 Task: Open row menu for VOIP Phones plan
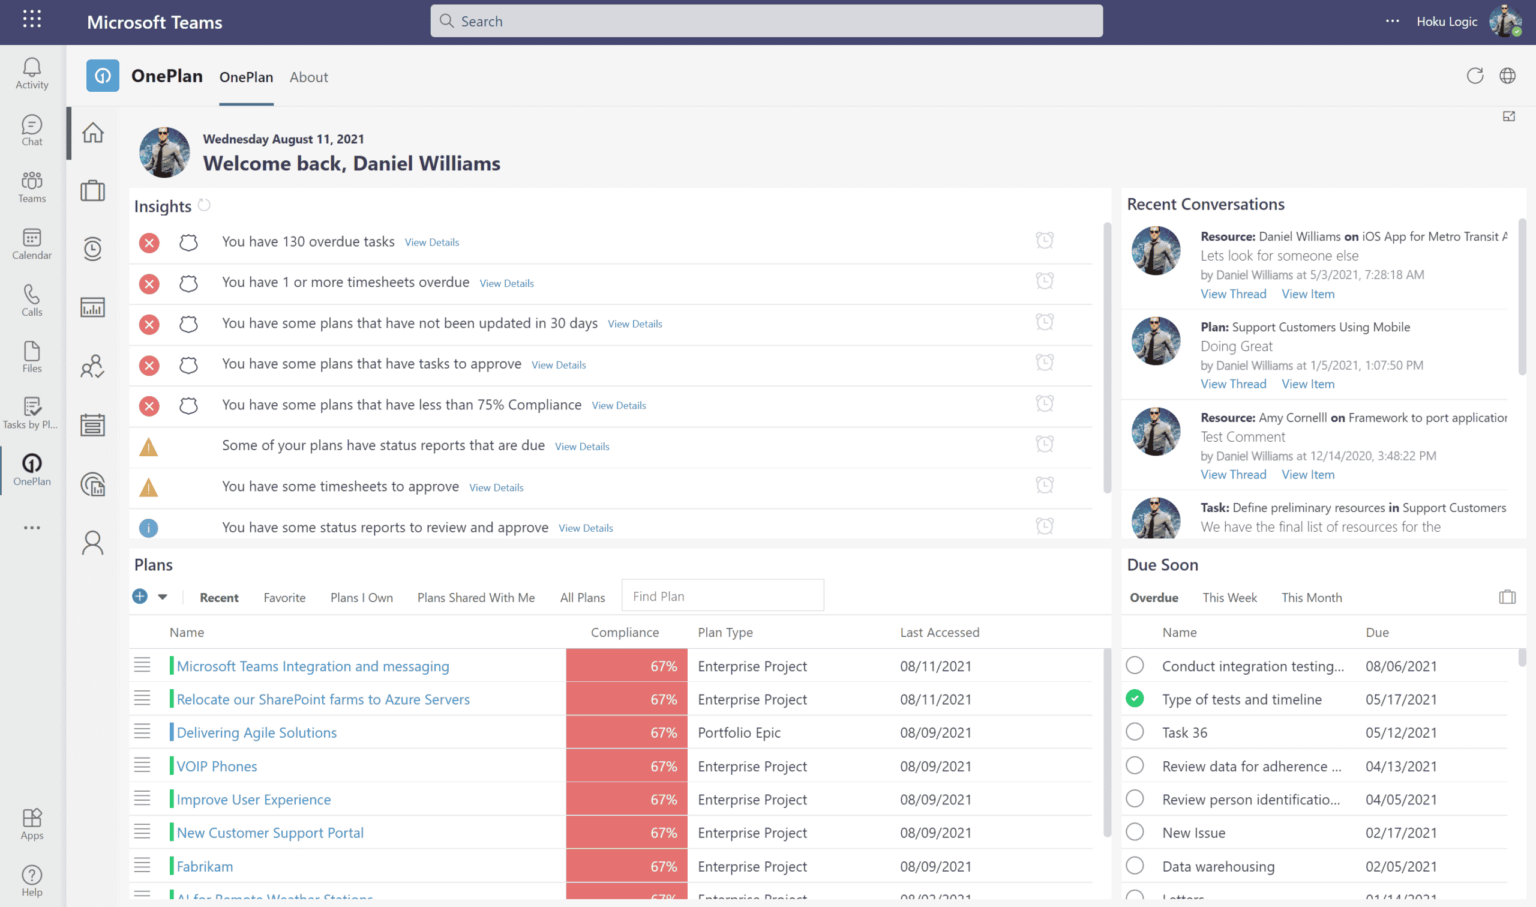(142, 765)
